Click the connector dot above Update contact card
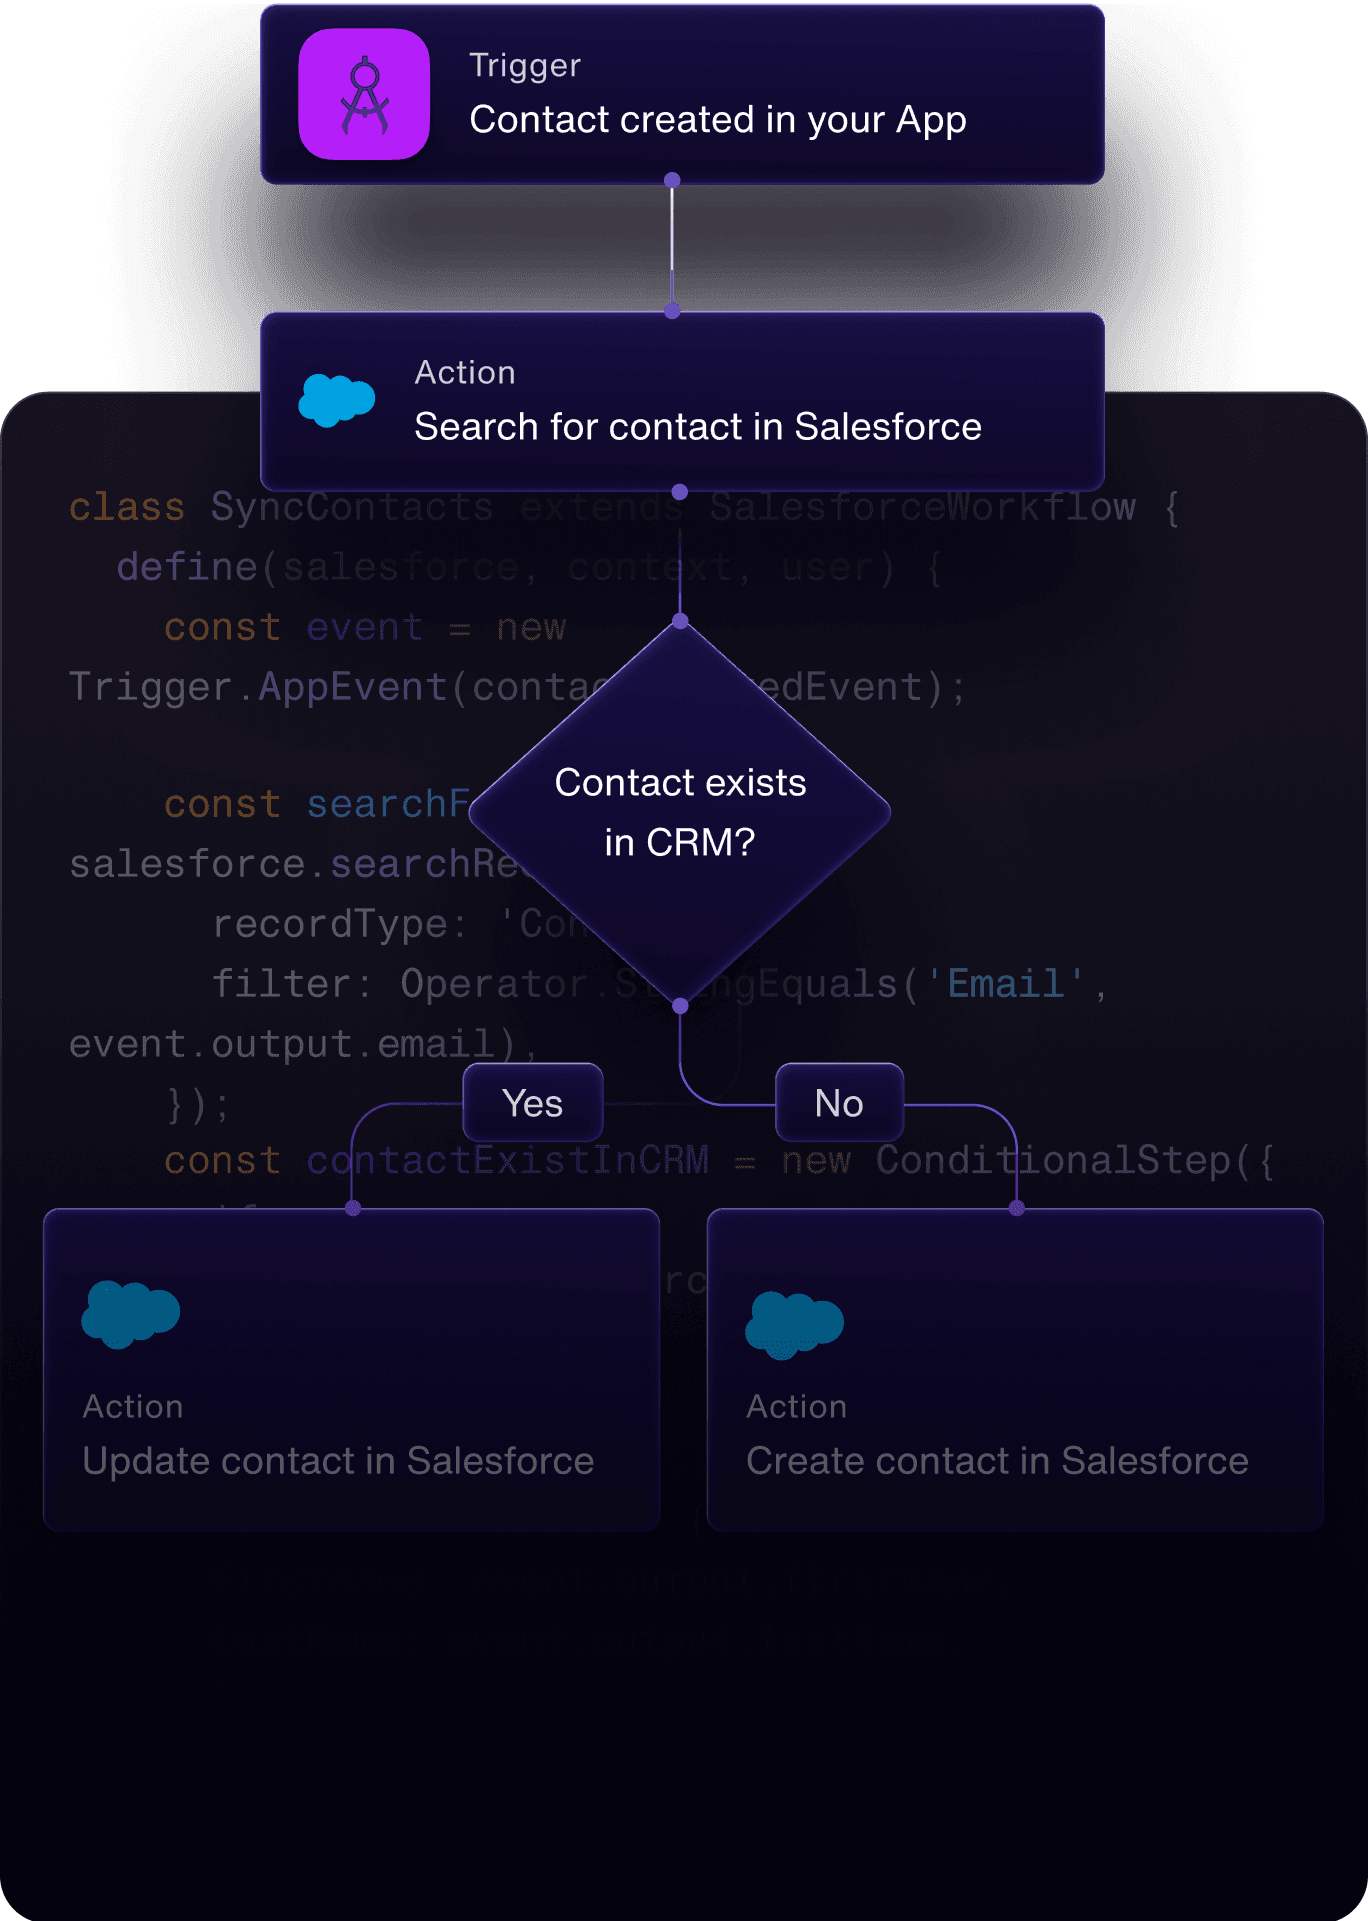 pyautogui.click(x=353, y=1208)
